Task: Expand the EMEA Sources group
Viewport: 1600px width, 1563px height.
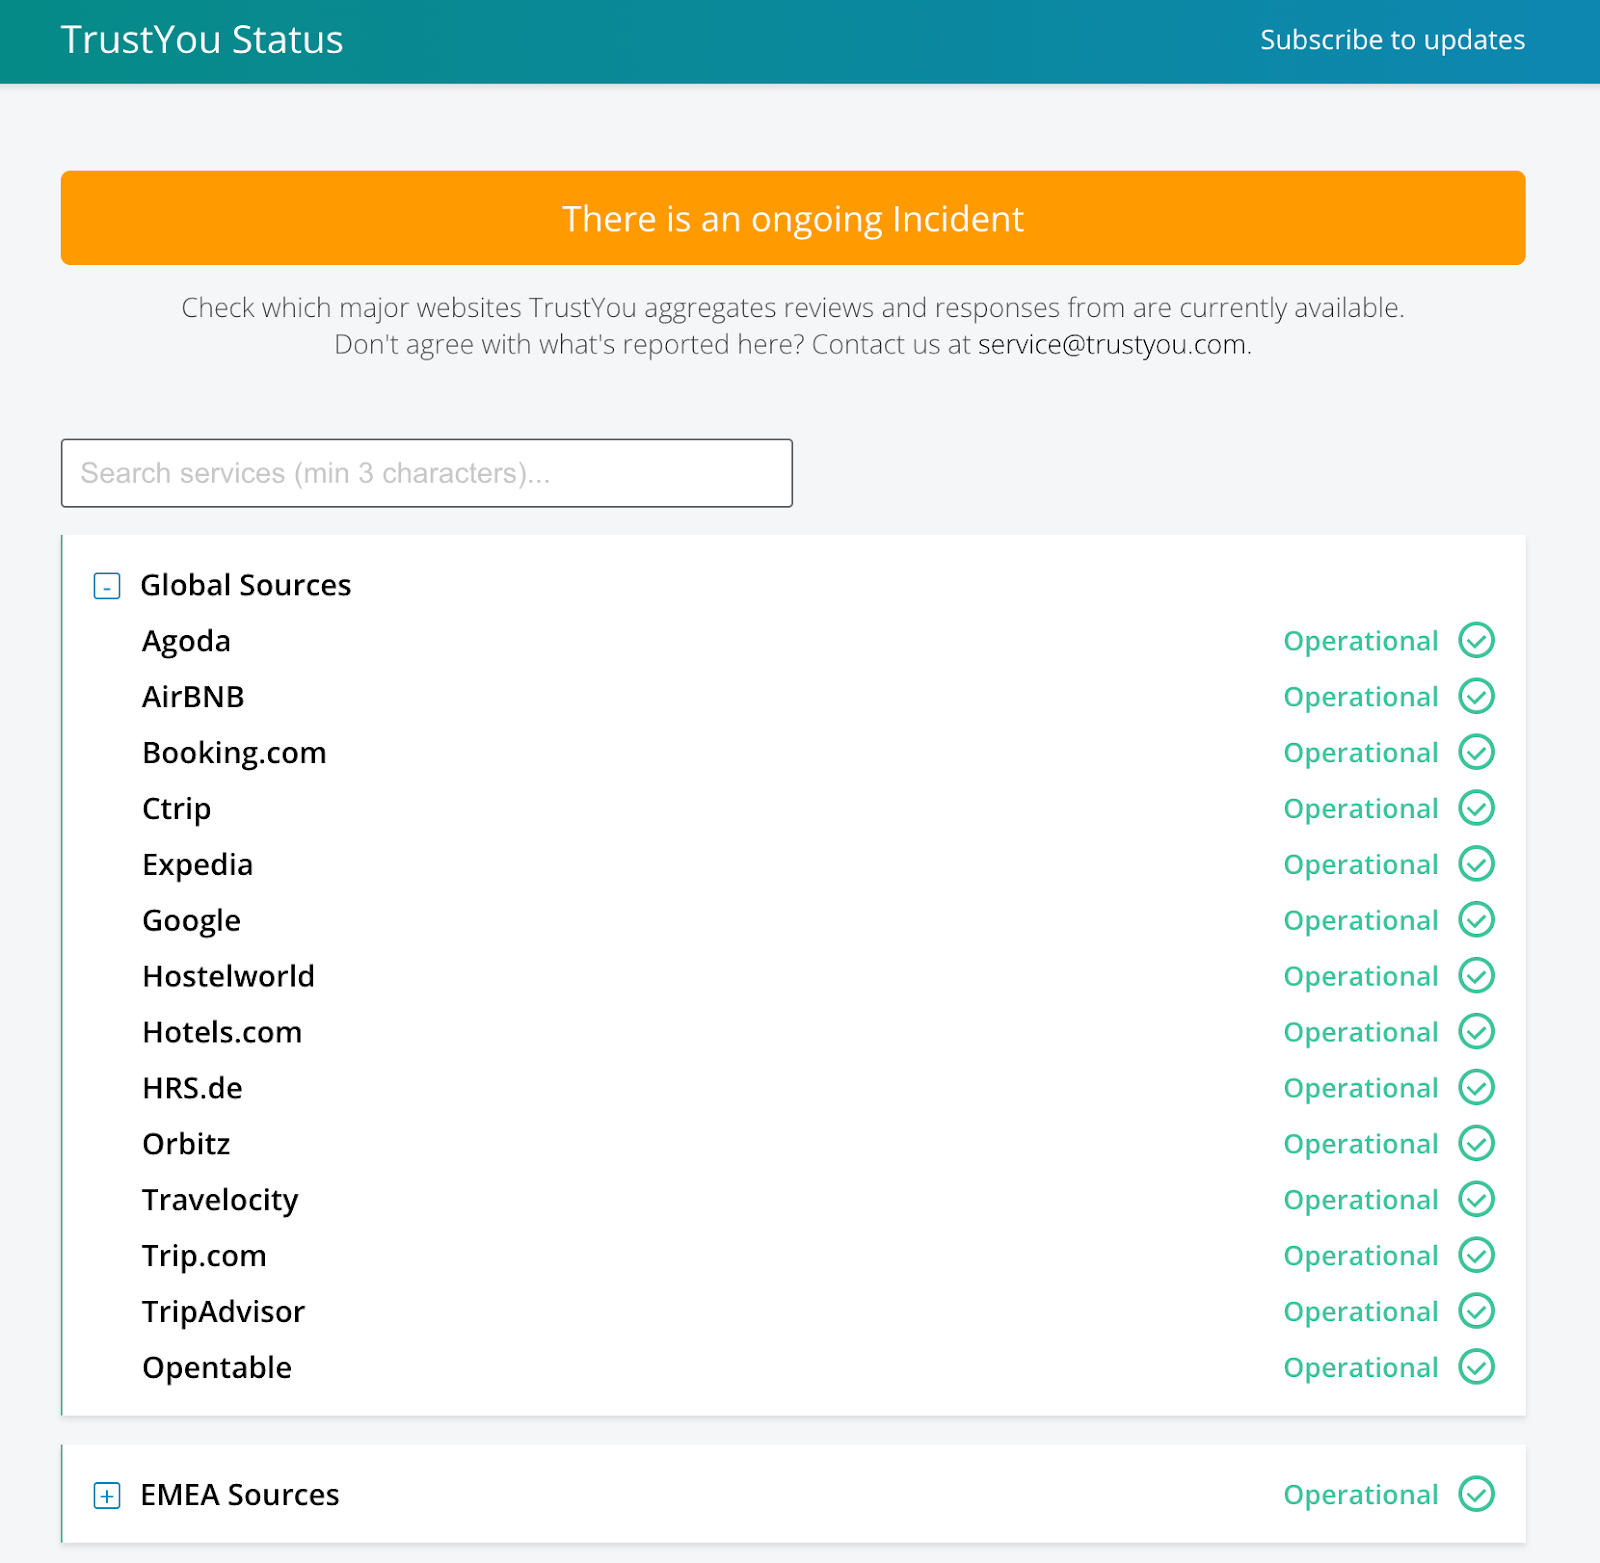Action: (x=107, y=1495)
